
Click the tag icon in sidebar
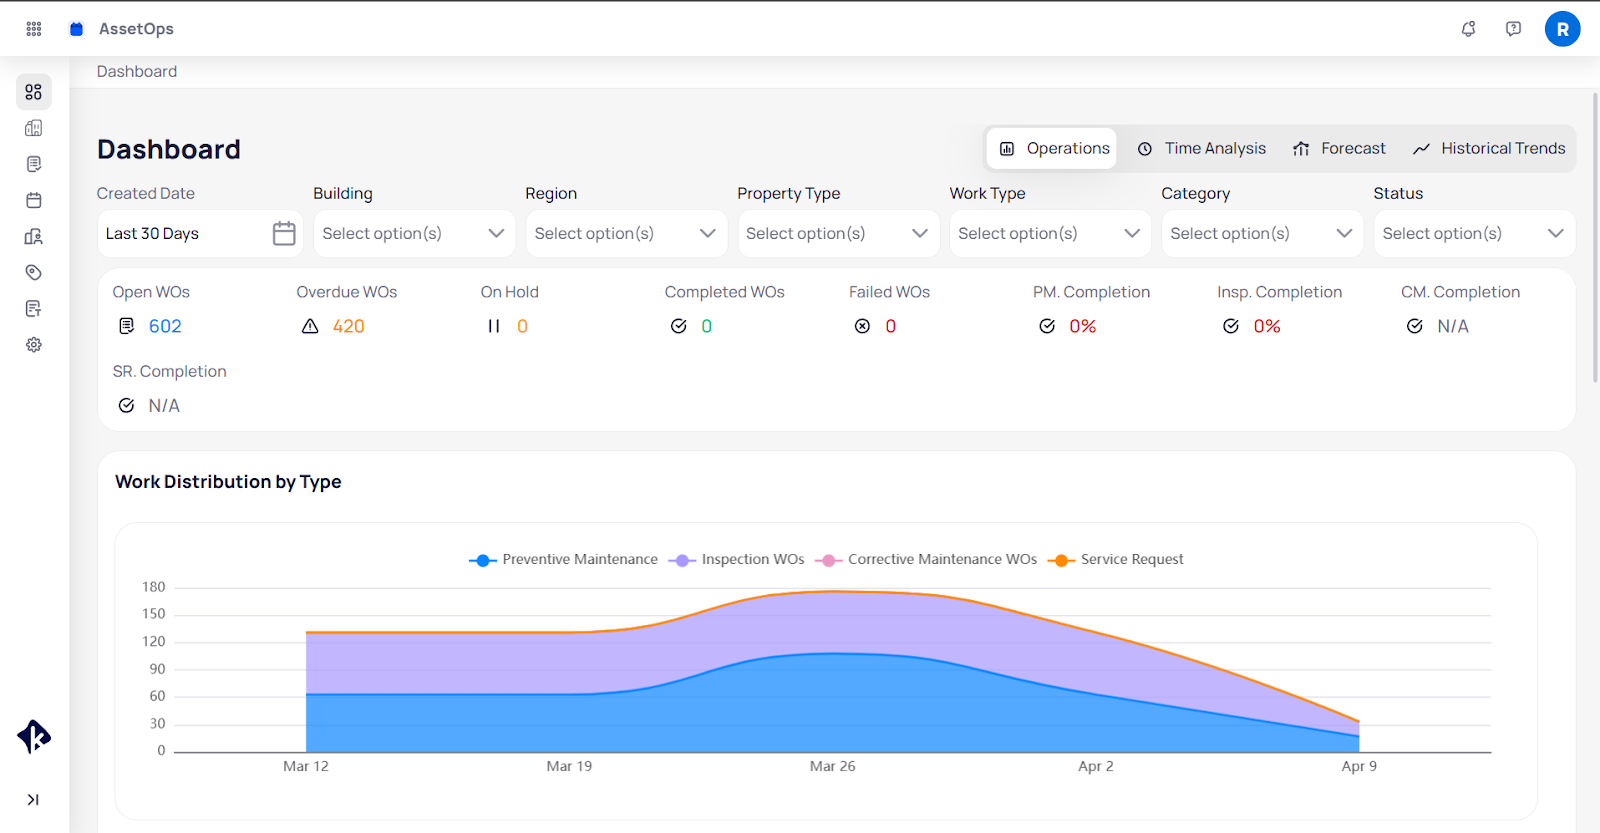[x=34, y=272]
